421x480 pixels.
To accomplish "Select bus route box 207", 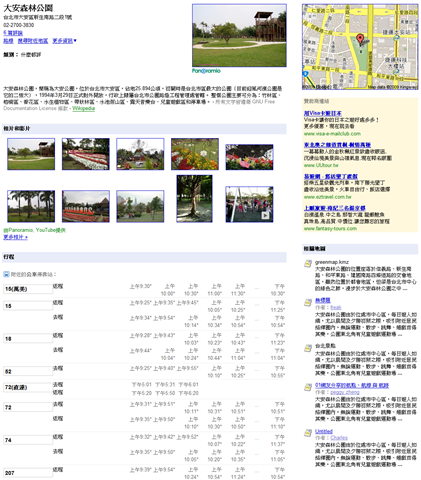I will click(28, 473).
